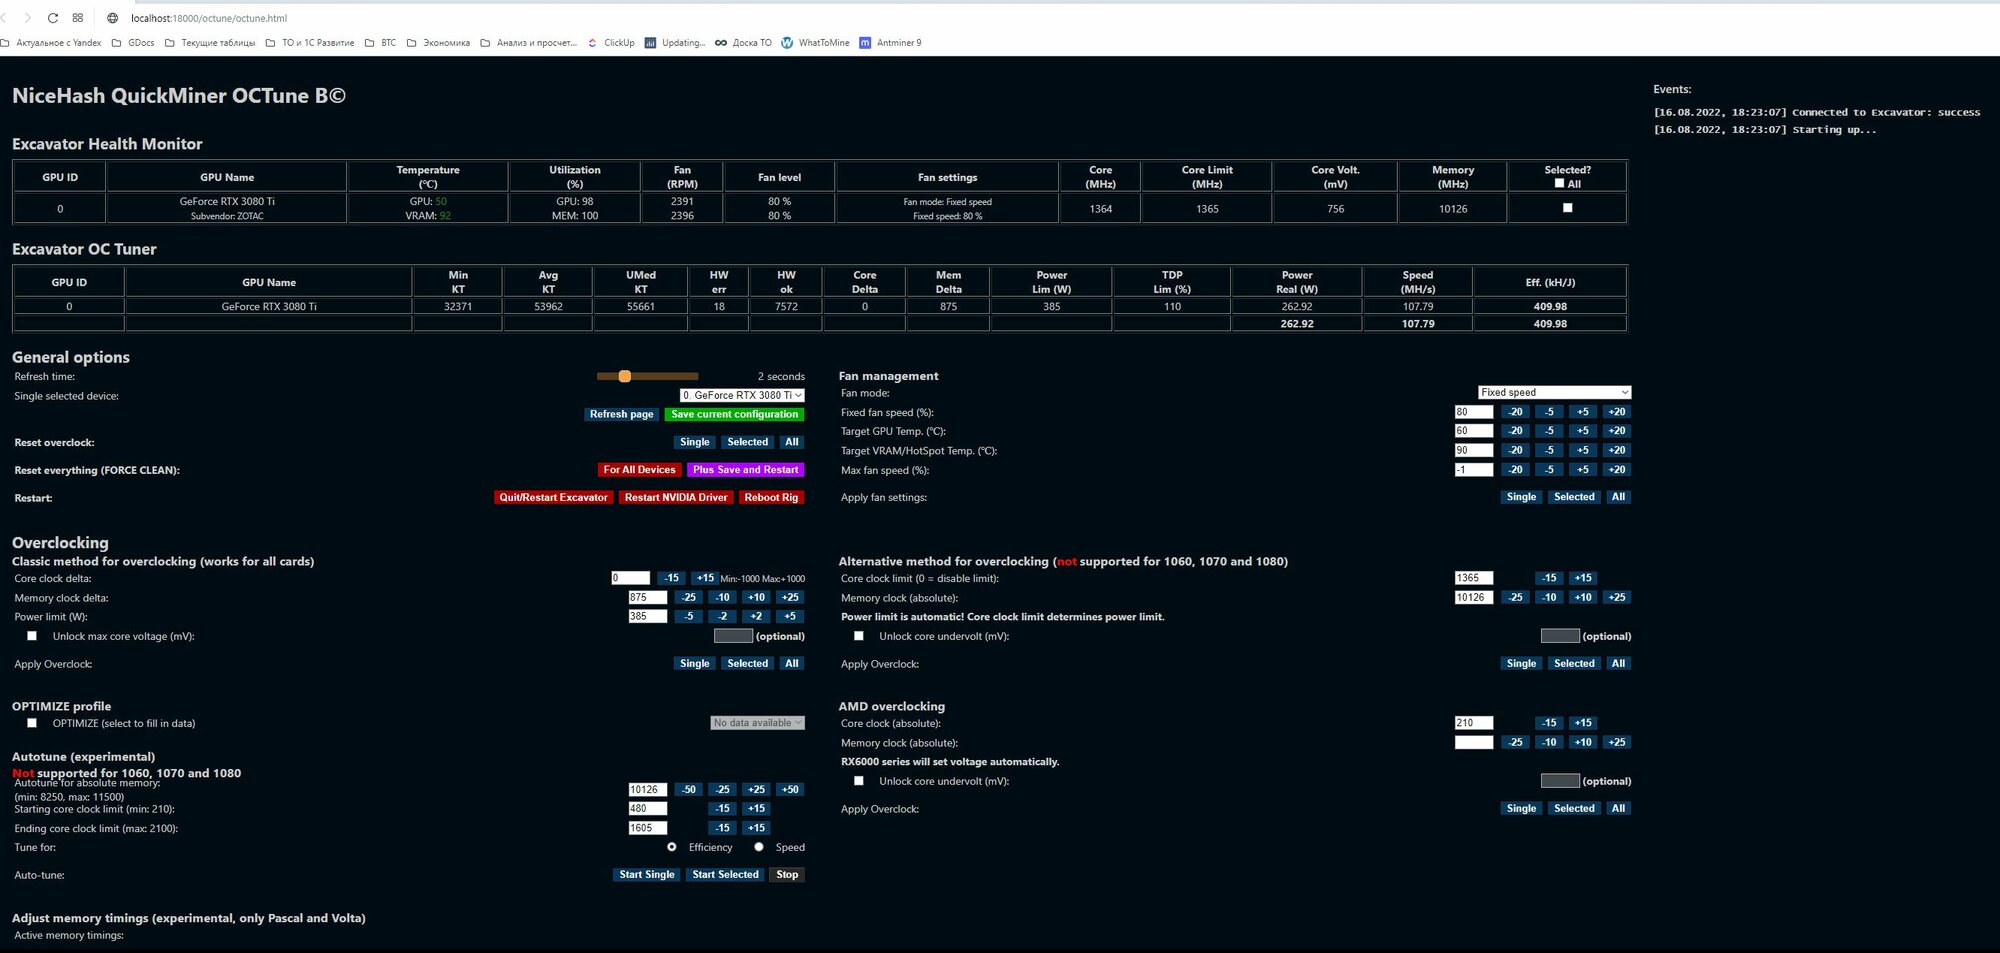Reset overclock for All devices
The height and width of the screenshot is (953, 2000).
pyautogui.click(x=792, y=442)
